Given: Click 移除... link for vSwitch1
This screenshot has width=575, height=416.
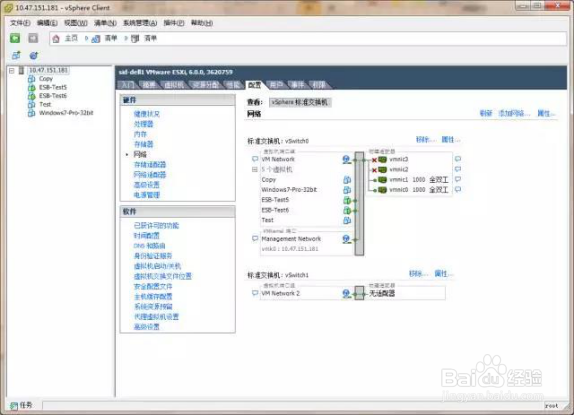Looking at the screenshot, I should [418, 274].
